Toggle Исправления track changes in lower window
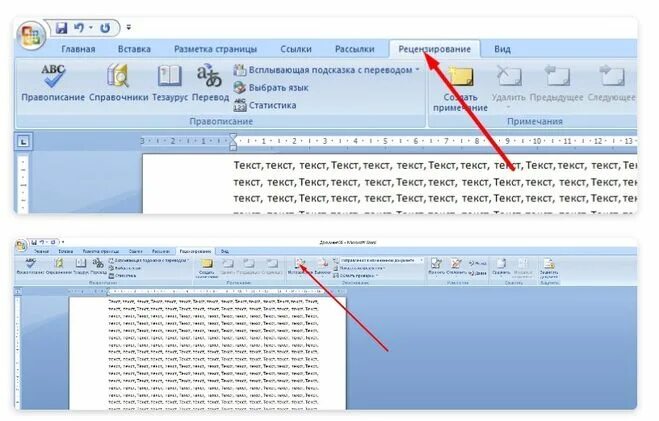This screenshot has height=421, width=659. pyautogui.click(x=300, y=267)
